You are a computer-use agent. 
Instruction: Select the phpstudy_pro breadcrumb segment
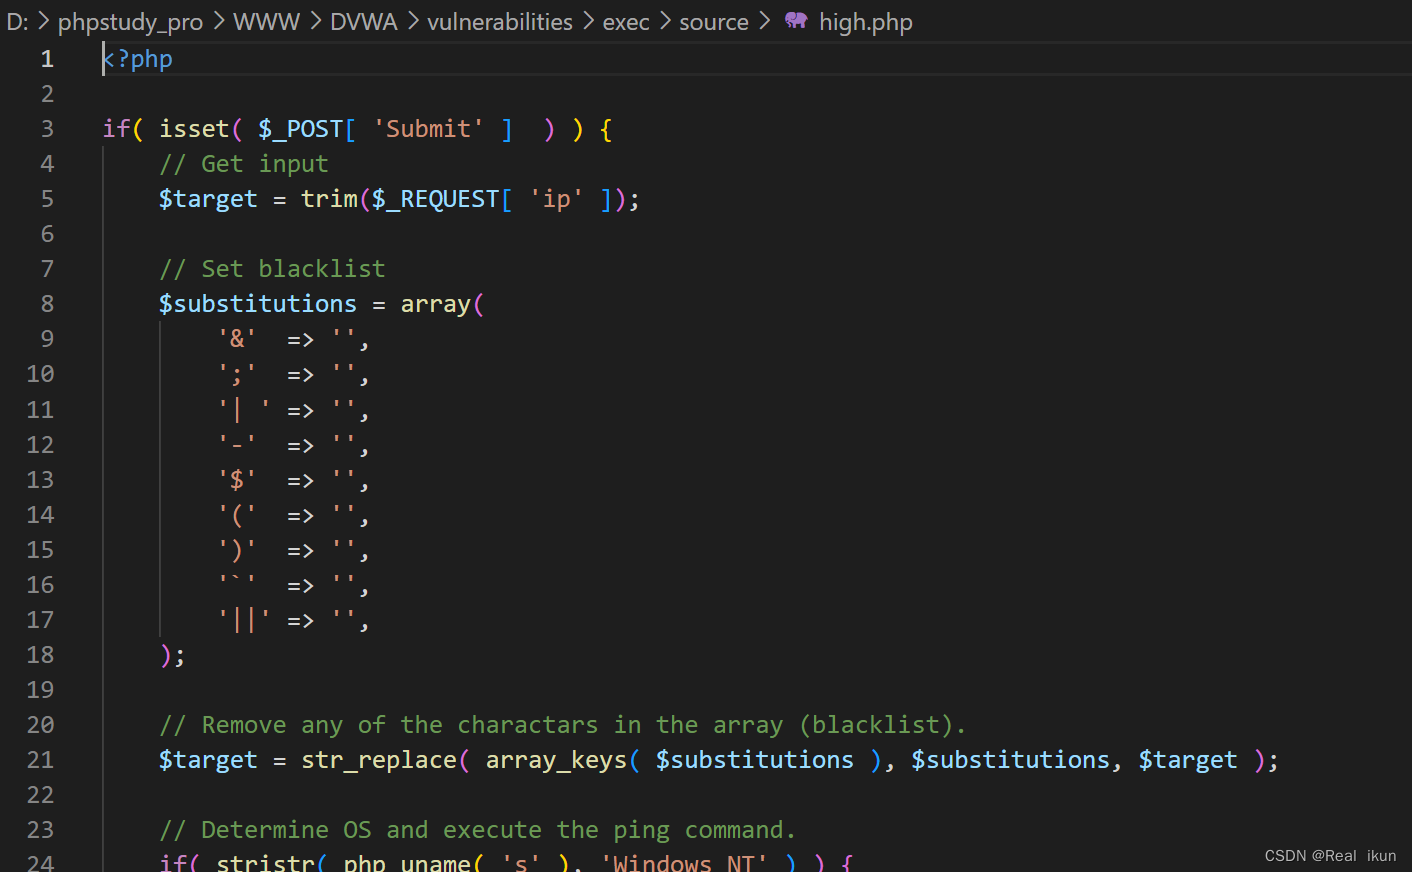tap(130, 22)
